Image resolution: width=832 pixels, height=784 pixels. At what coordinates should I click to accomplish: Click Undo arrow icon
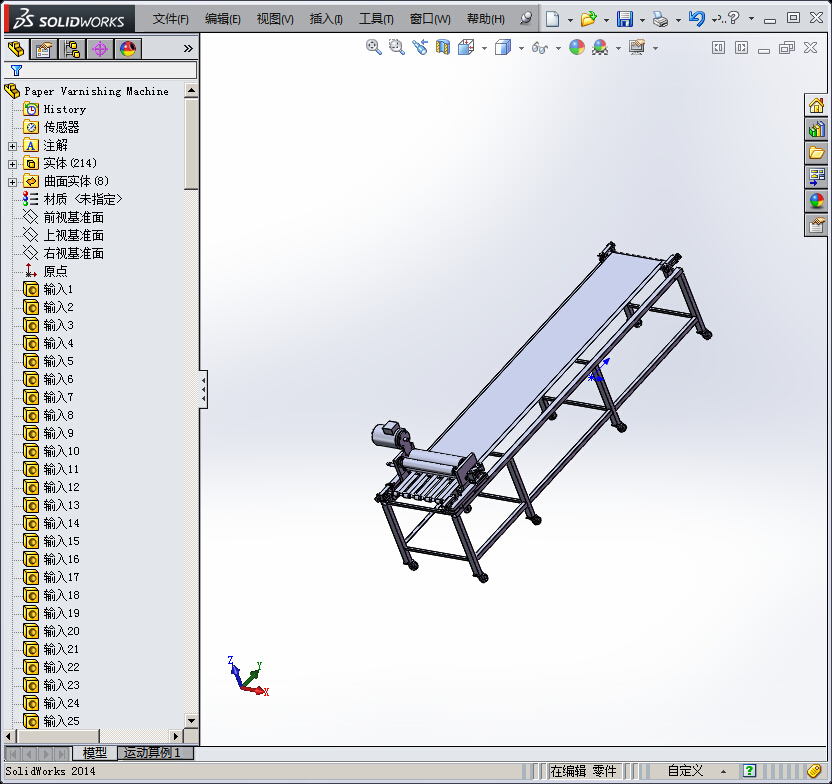tap(697, 19)
